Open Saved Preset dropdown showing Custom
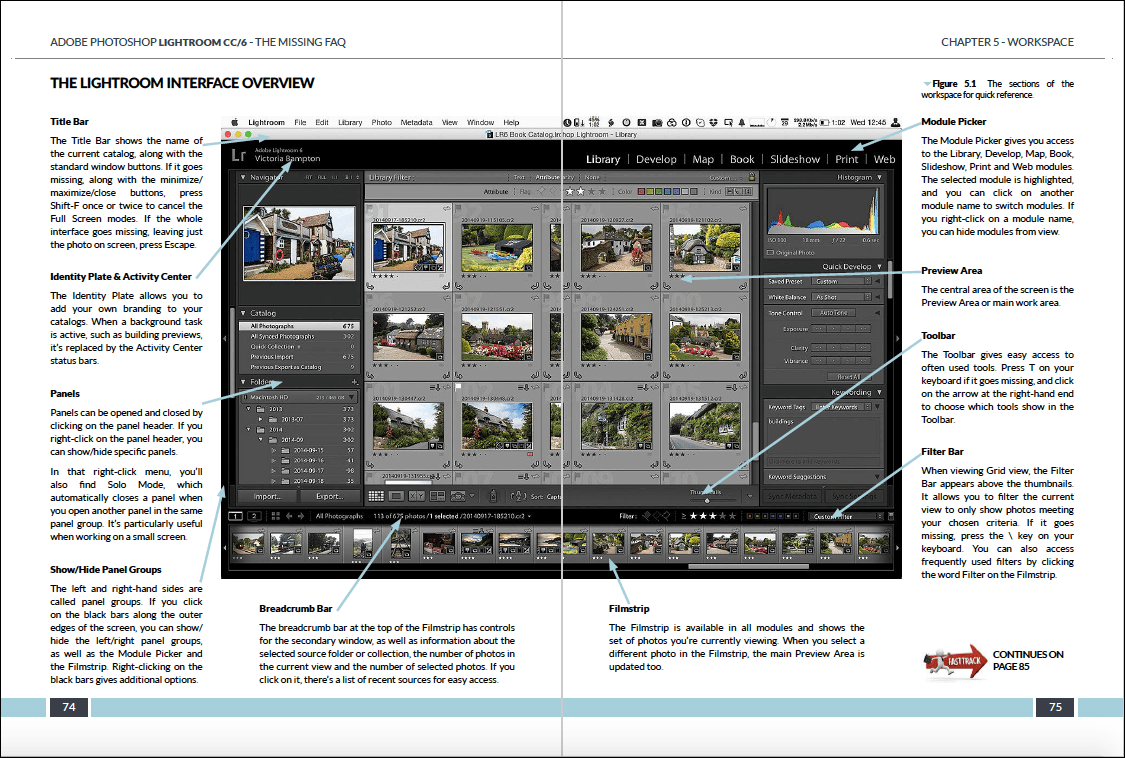 pos(841,281)
